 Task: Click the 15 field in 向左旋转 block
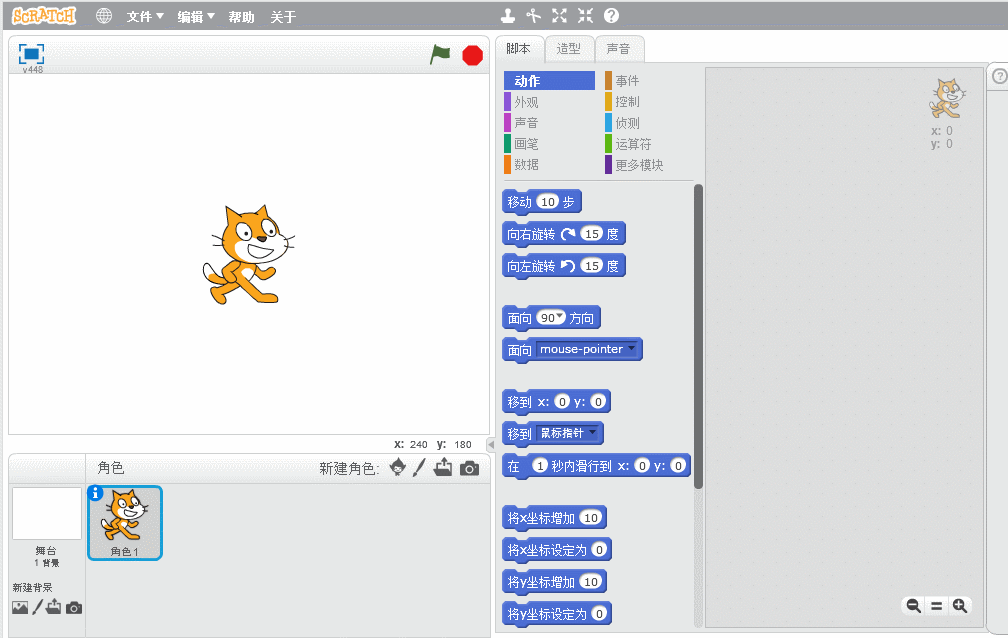point(592,266)
